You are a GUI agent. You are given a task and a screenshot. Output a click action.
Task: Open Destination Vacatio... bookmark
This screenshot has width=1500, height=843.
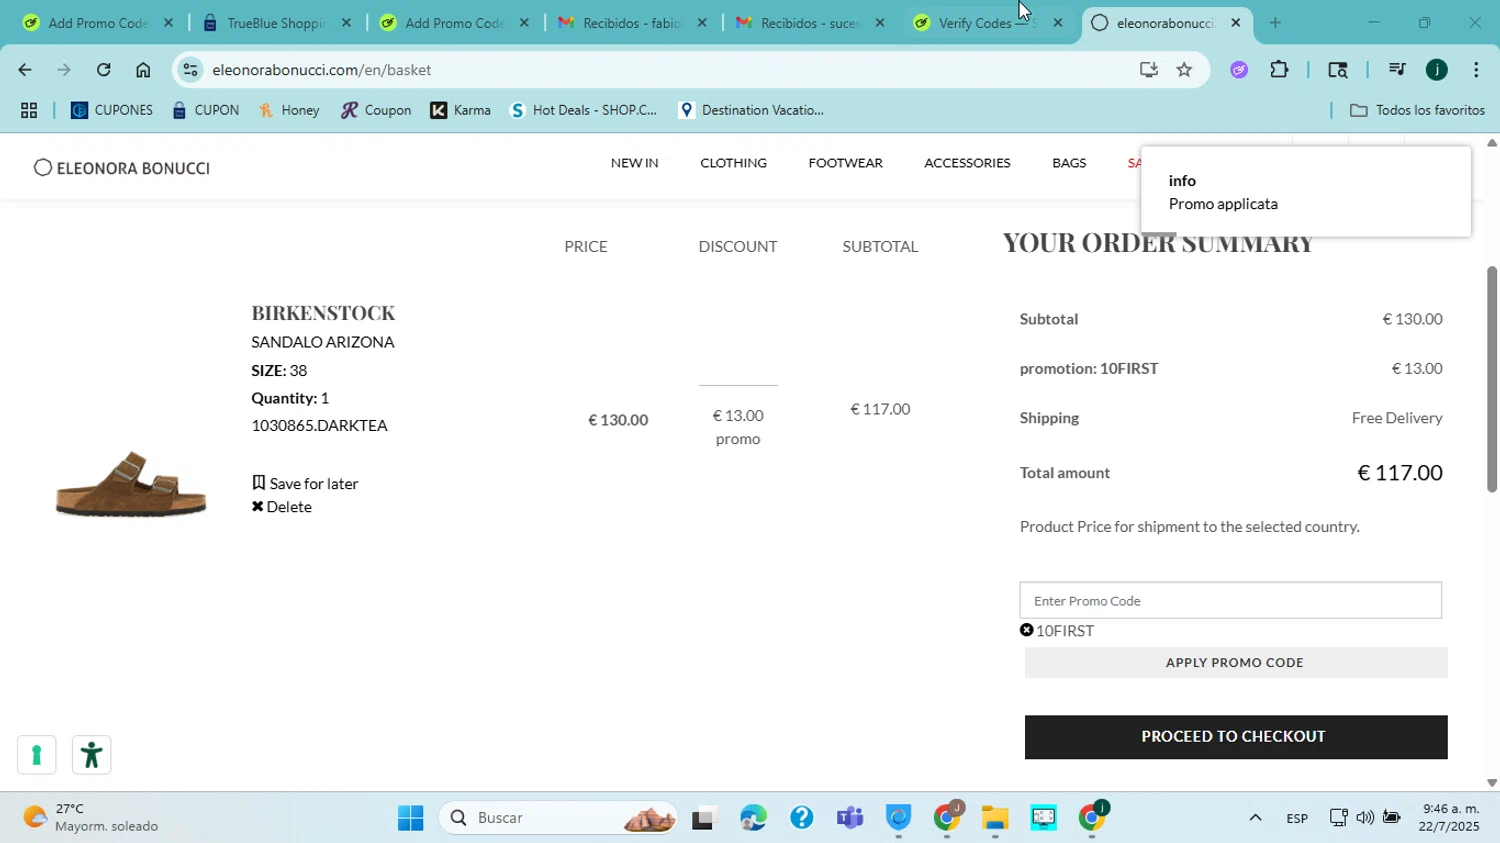(x=751, y=111)
